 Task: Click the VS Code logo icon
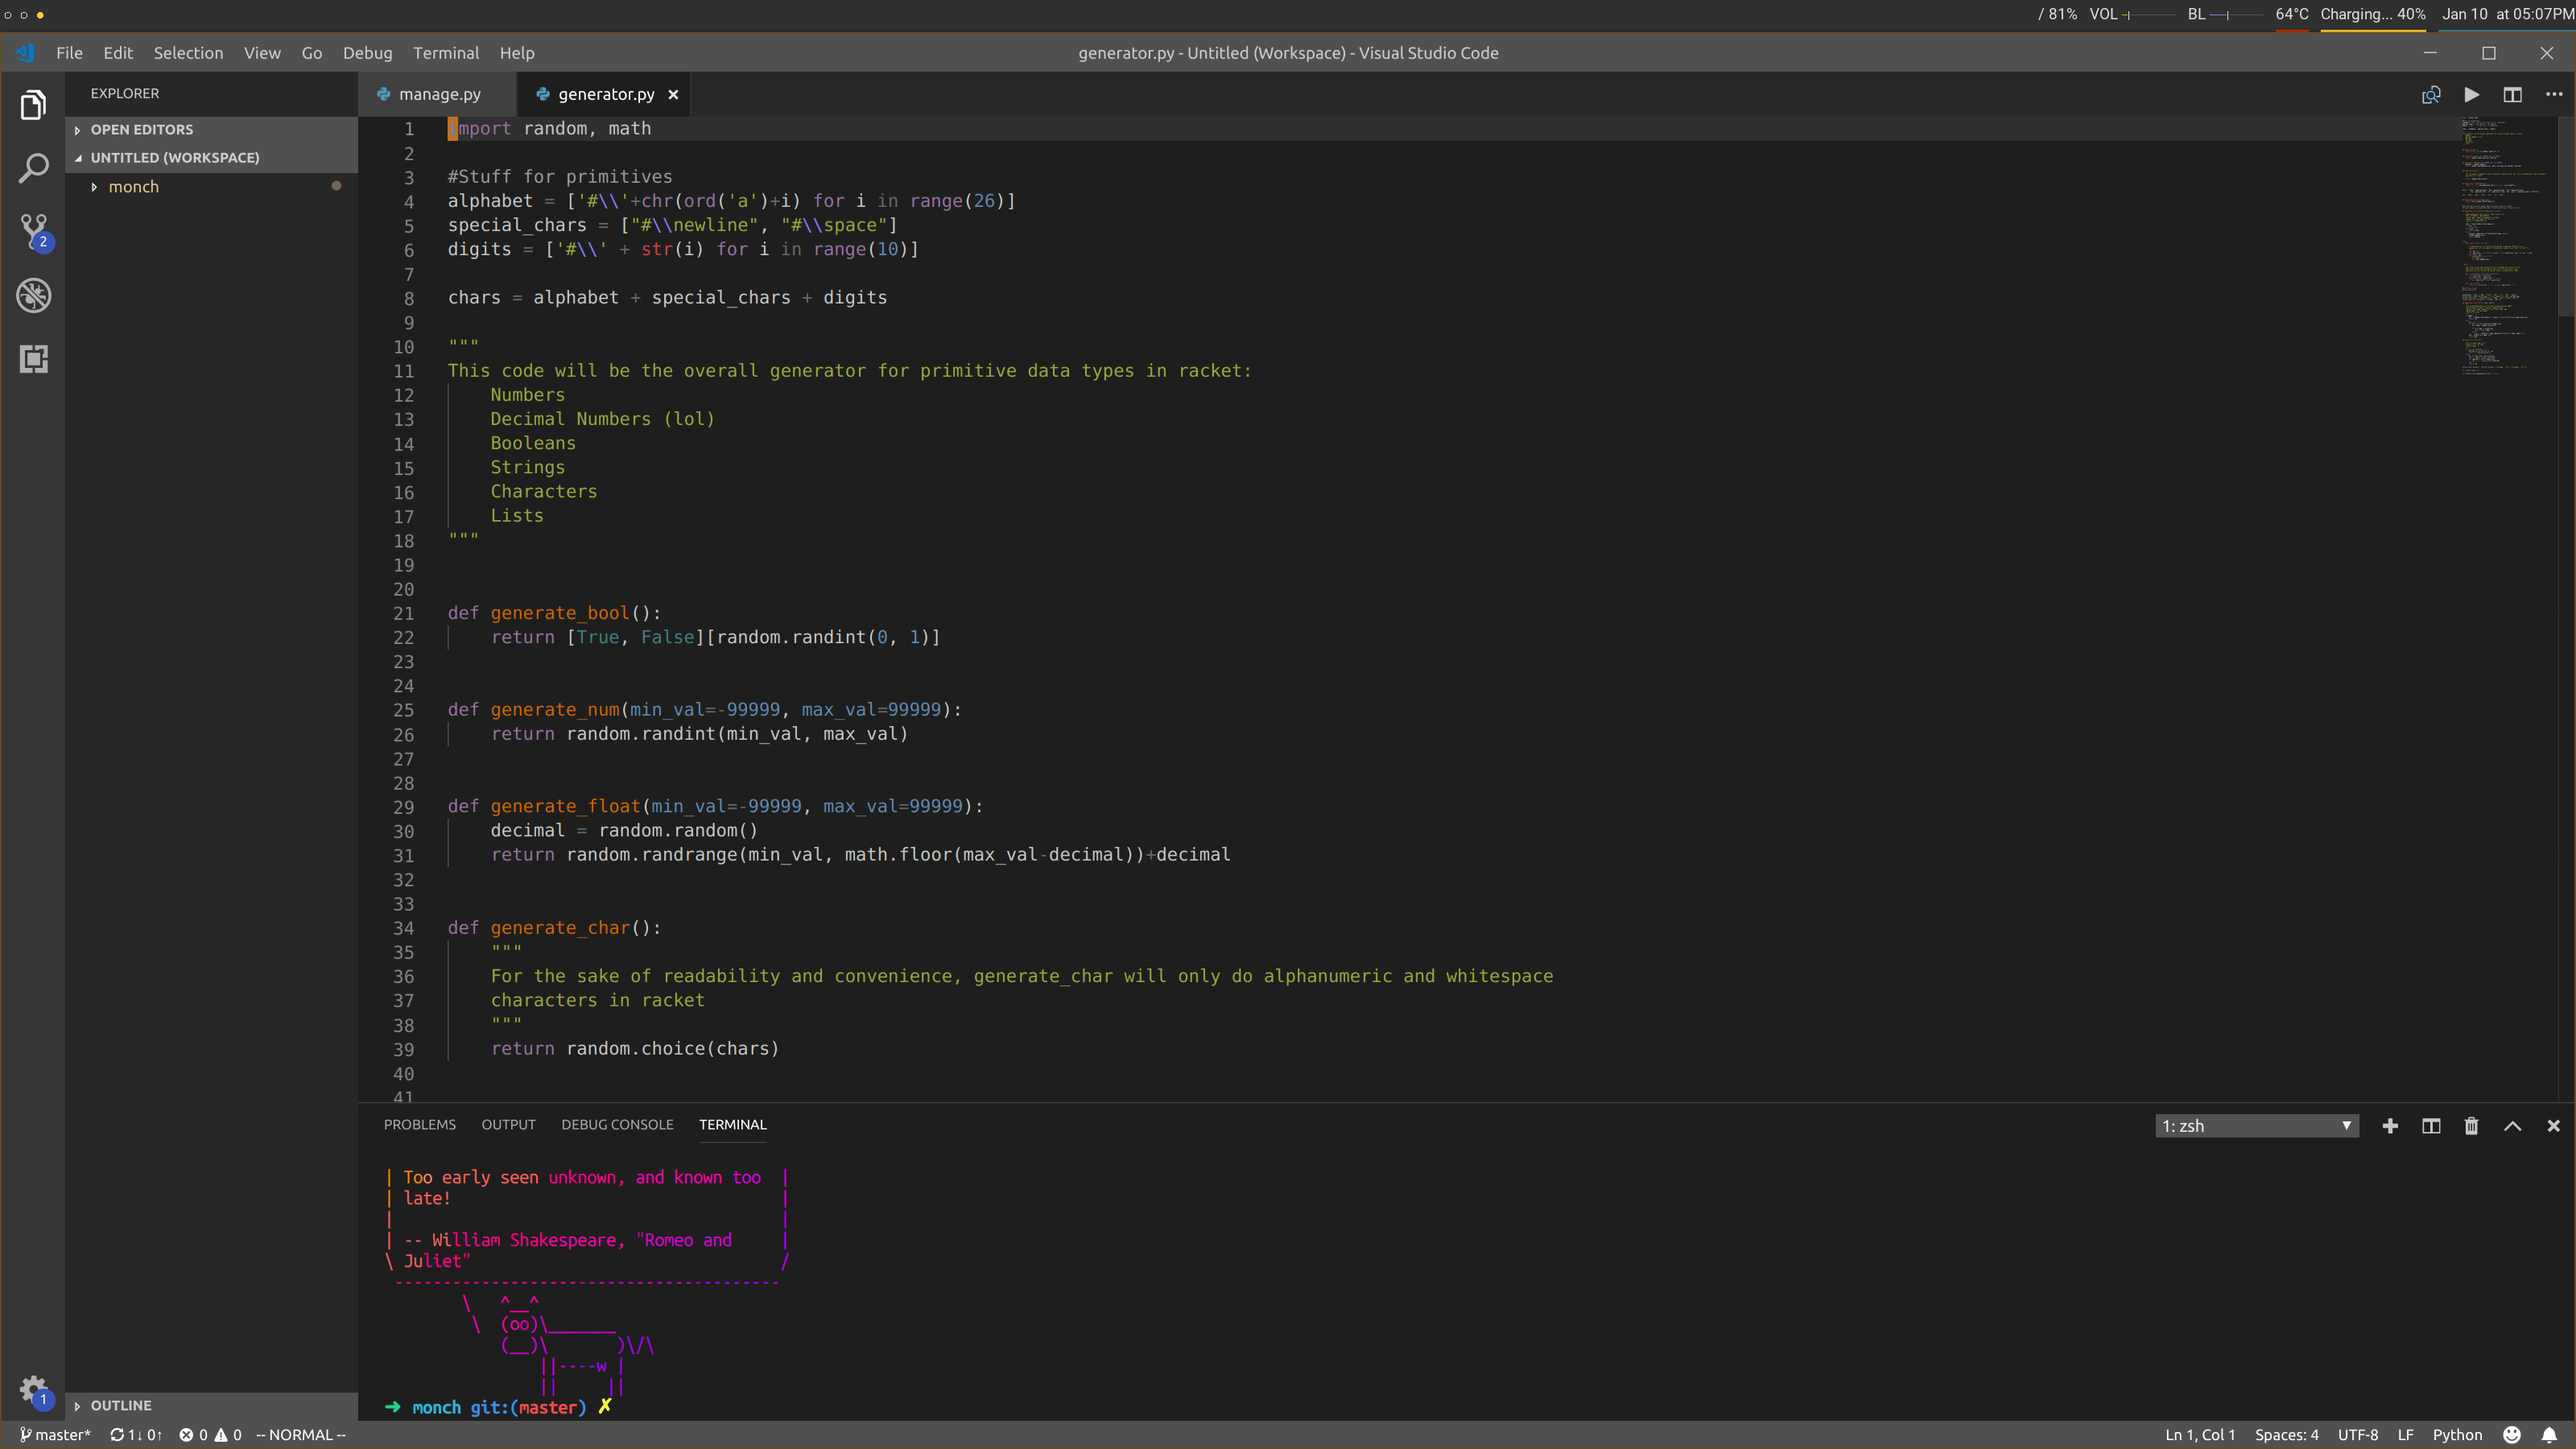coord(25,53)
